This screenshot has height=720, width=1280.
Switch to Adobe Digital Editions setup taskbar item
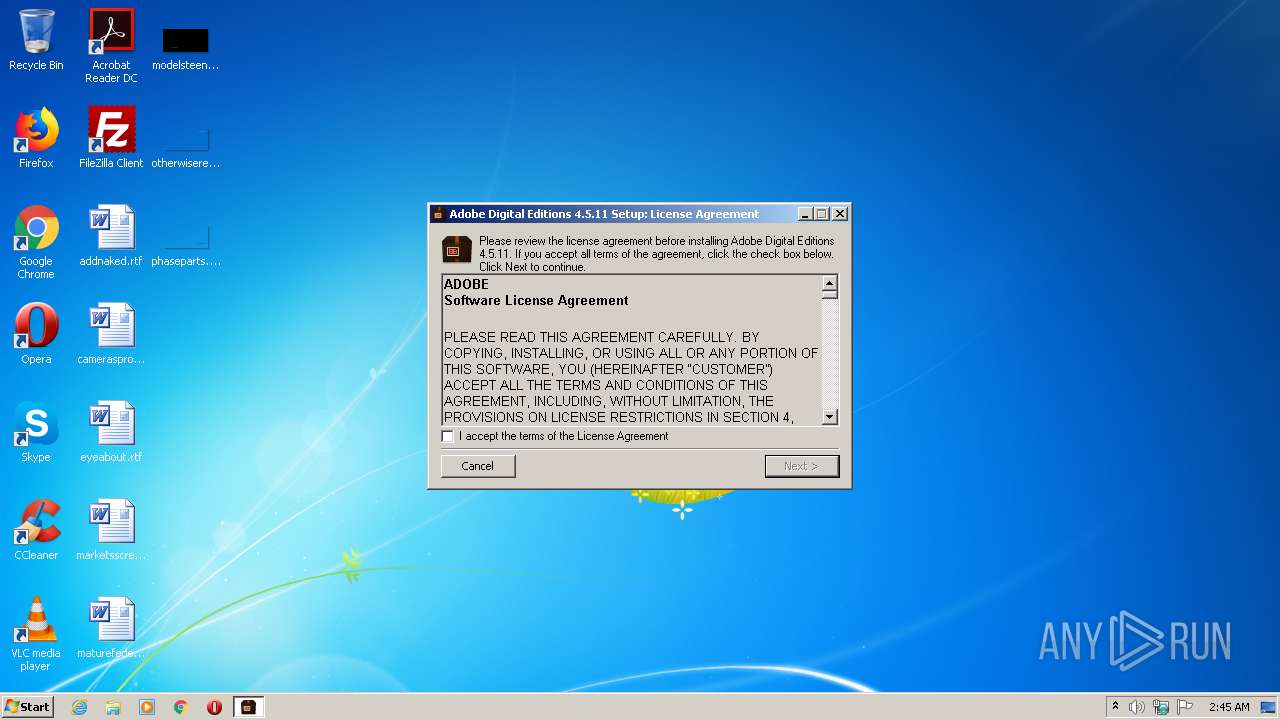click(248, 707)
